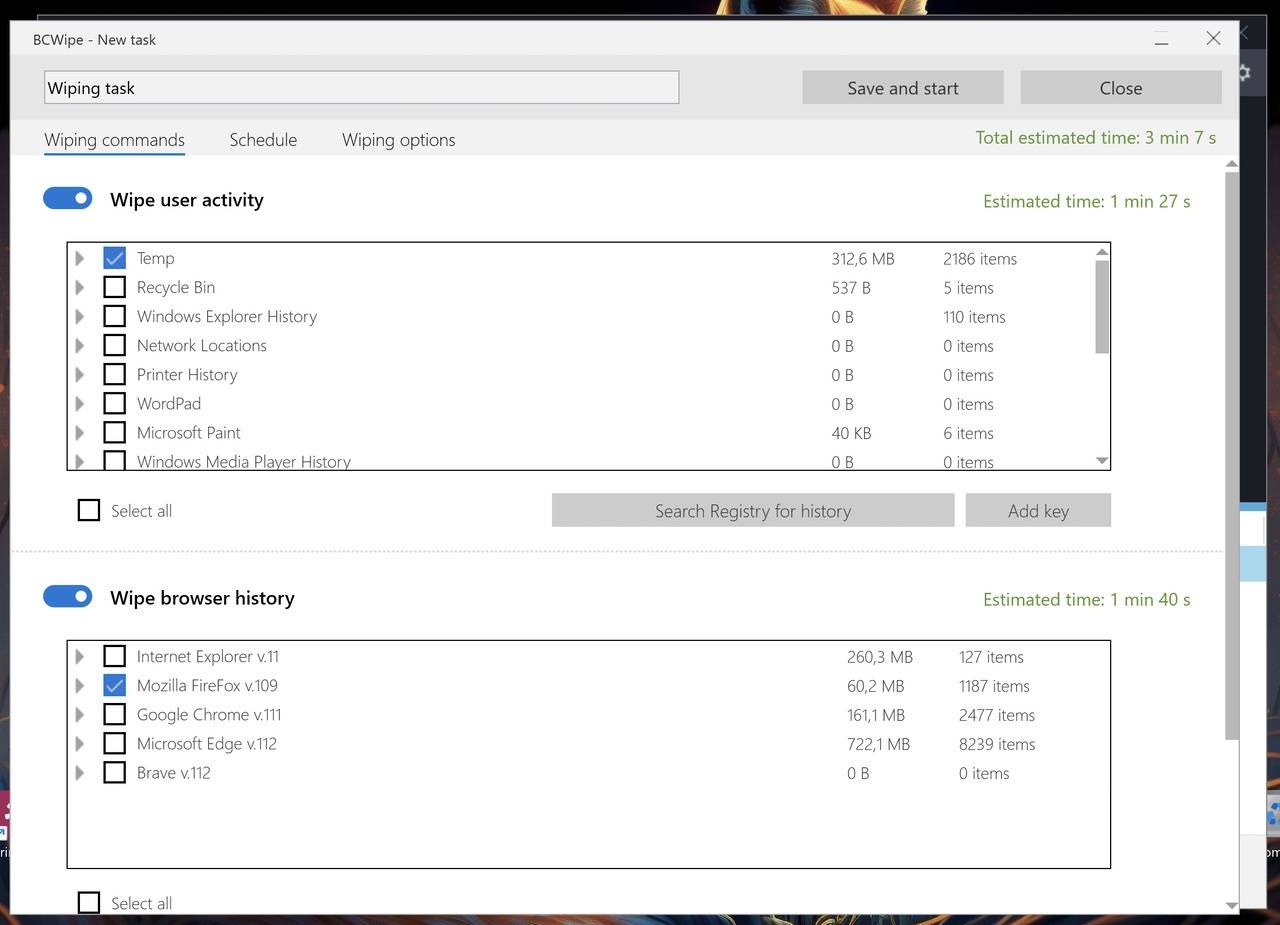Click the 537 B size value
This screenshot has height=925, width=1280.
(851, 287)
